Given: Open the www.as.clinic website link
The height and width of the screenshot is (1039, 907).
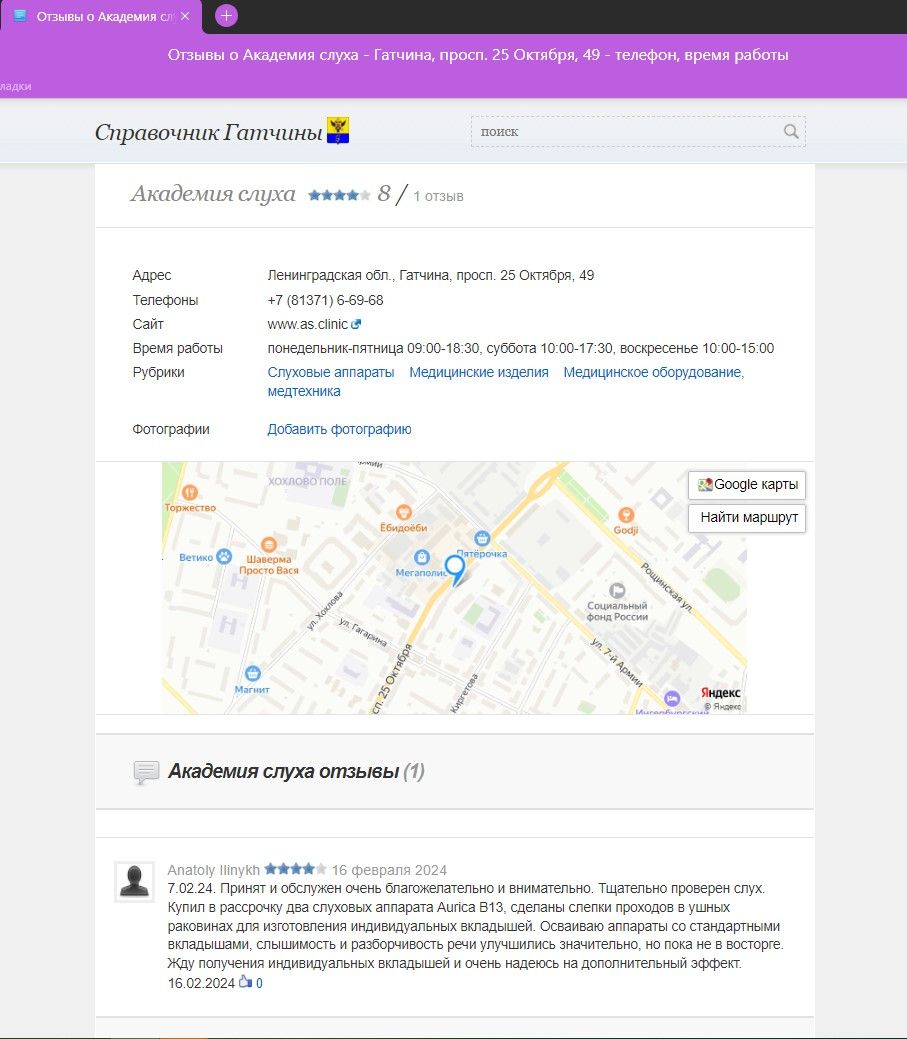Looking at the screenshot, I should click(x=308, y=324).
